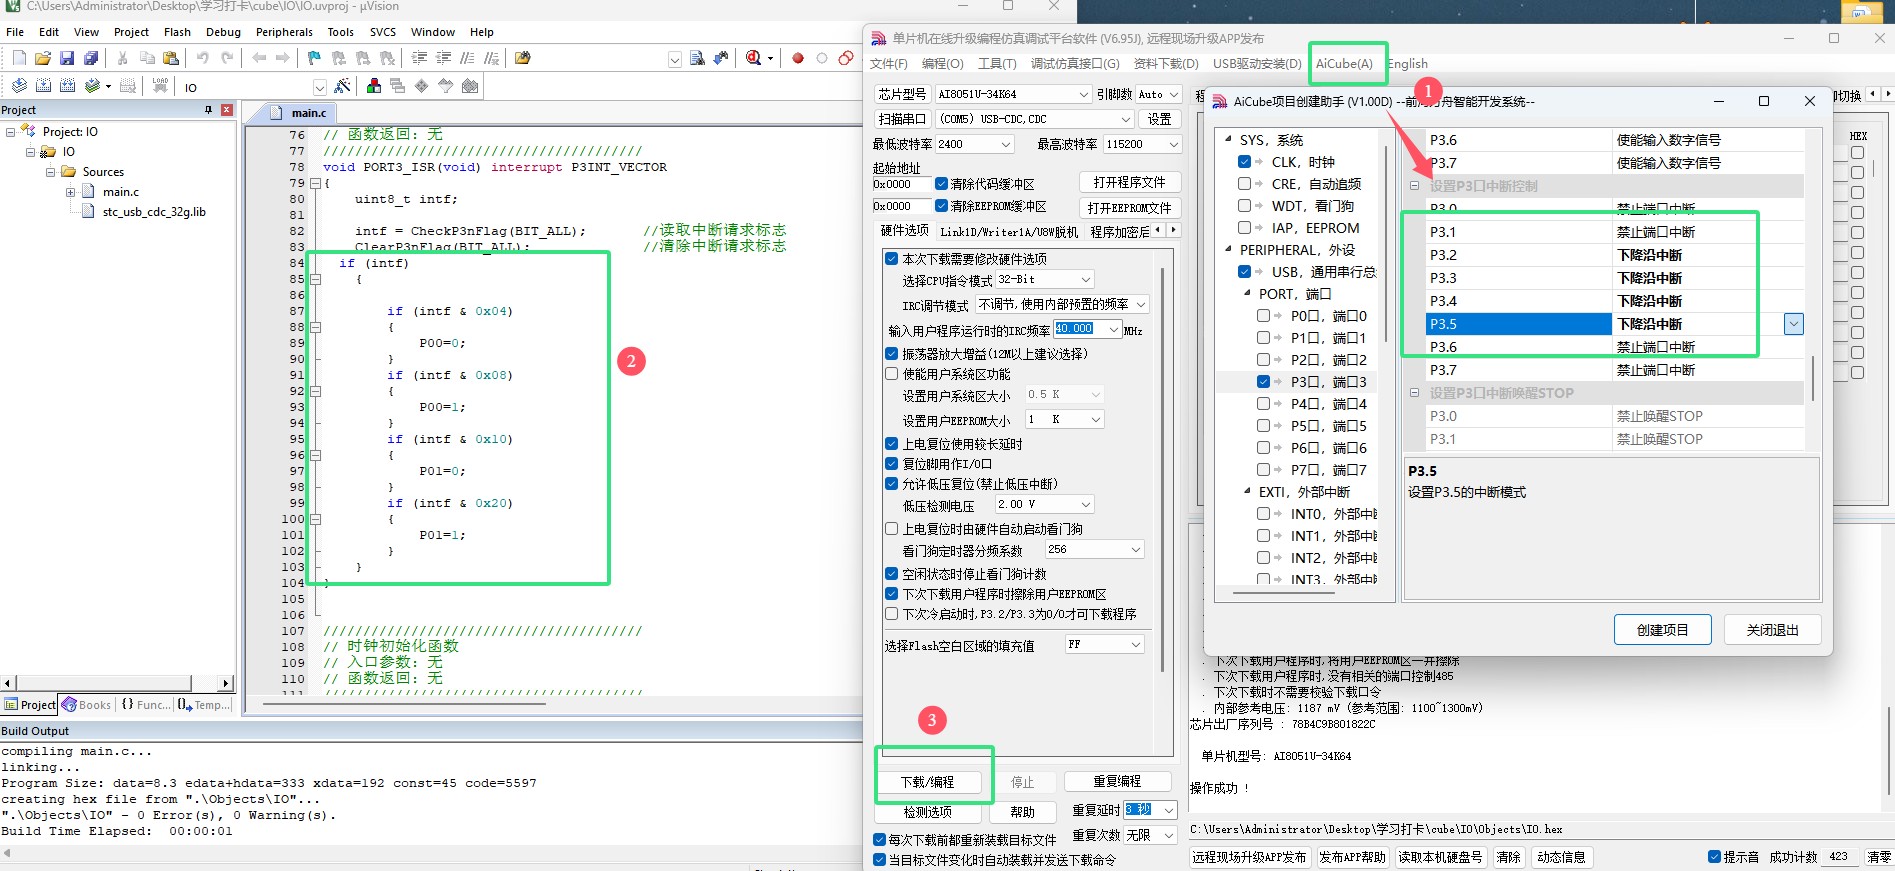Toggle the CRE auto-tracking checkbox in AiCube tree
This screenshot has height=871, width=1895.
[x=1244, y=184]
